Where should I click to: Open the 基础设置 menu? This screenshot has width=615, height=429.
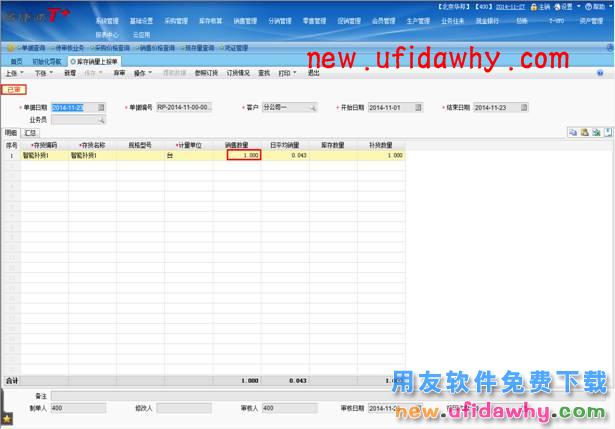click(x=141, y=21)
